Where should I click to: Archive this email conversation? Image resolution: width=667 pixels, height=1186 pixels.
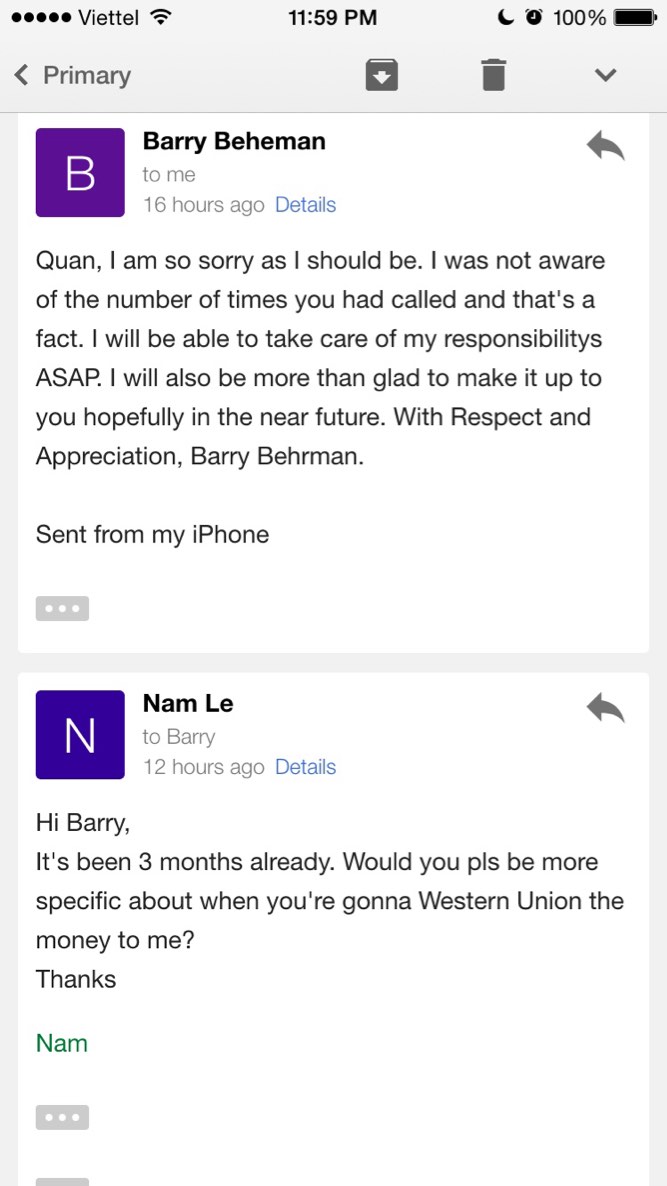(x=382, y=75)
